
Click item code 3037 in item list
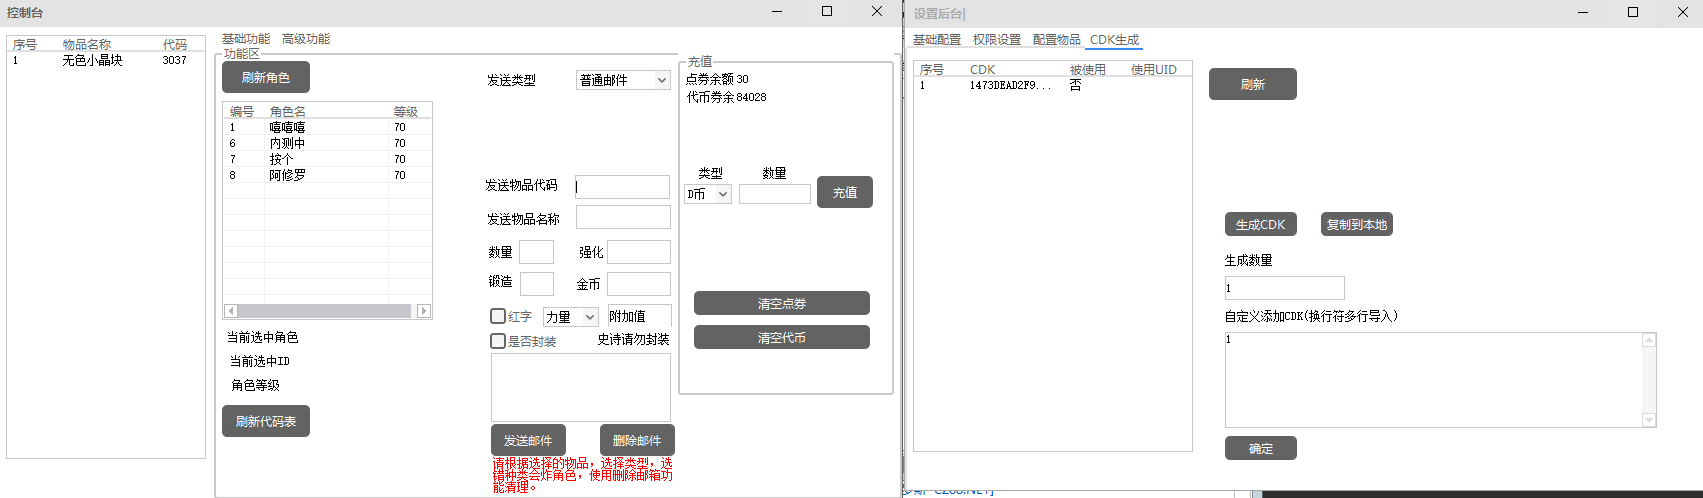coord(175,60)
